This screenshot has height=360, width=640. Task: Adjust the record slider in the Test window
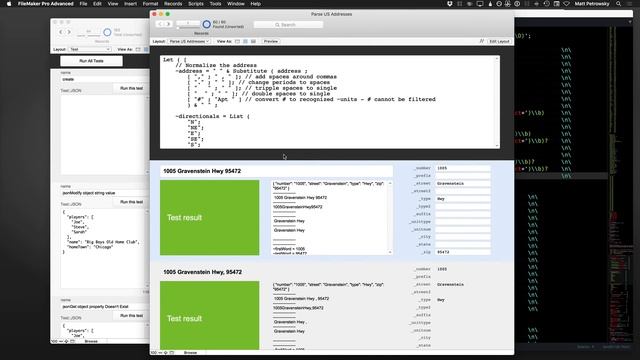88,36
